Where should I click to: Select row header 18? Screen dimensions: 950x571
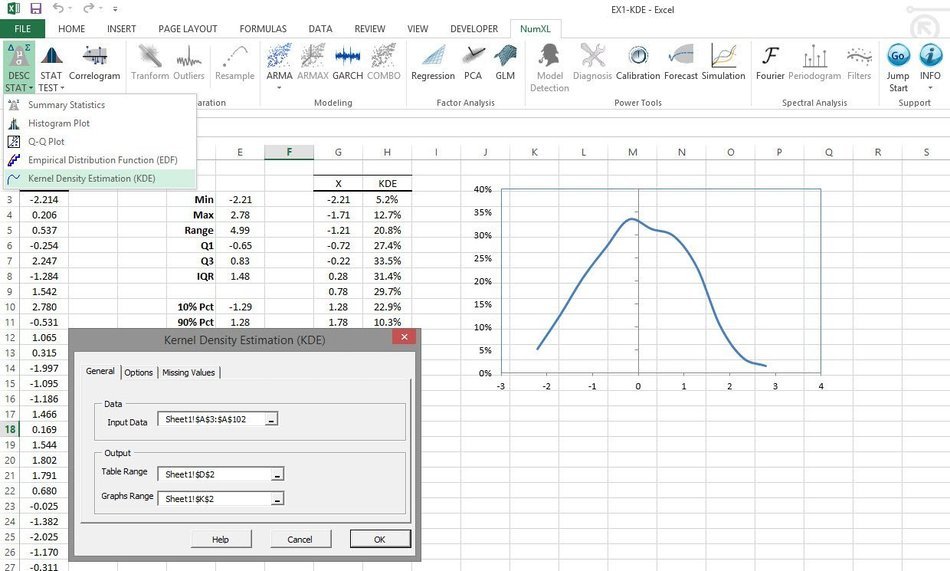10,429
